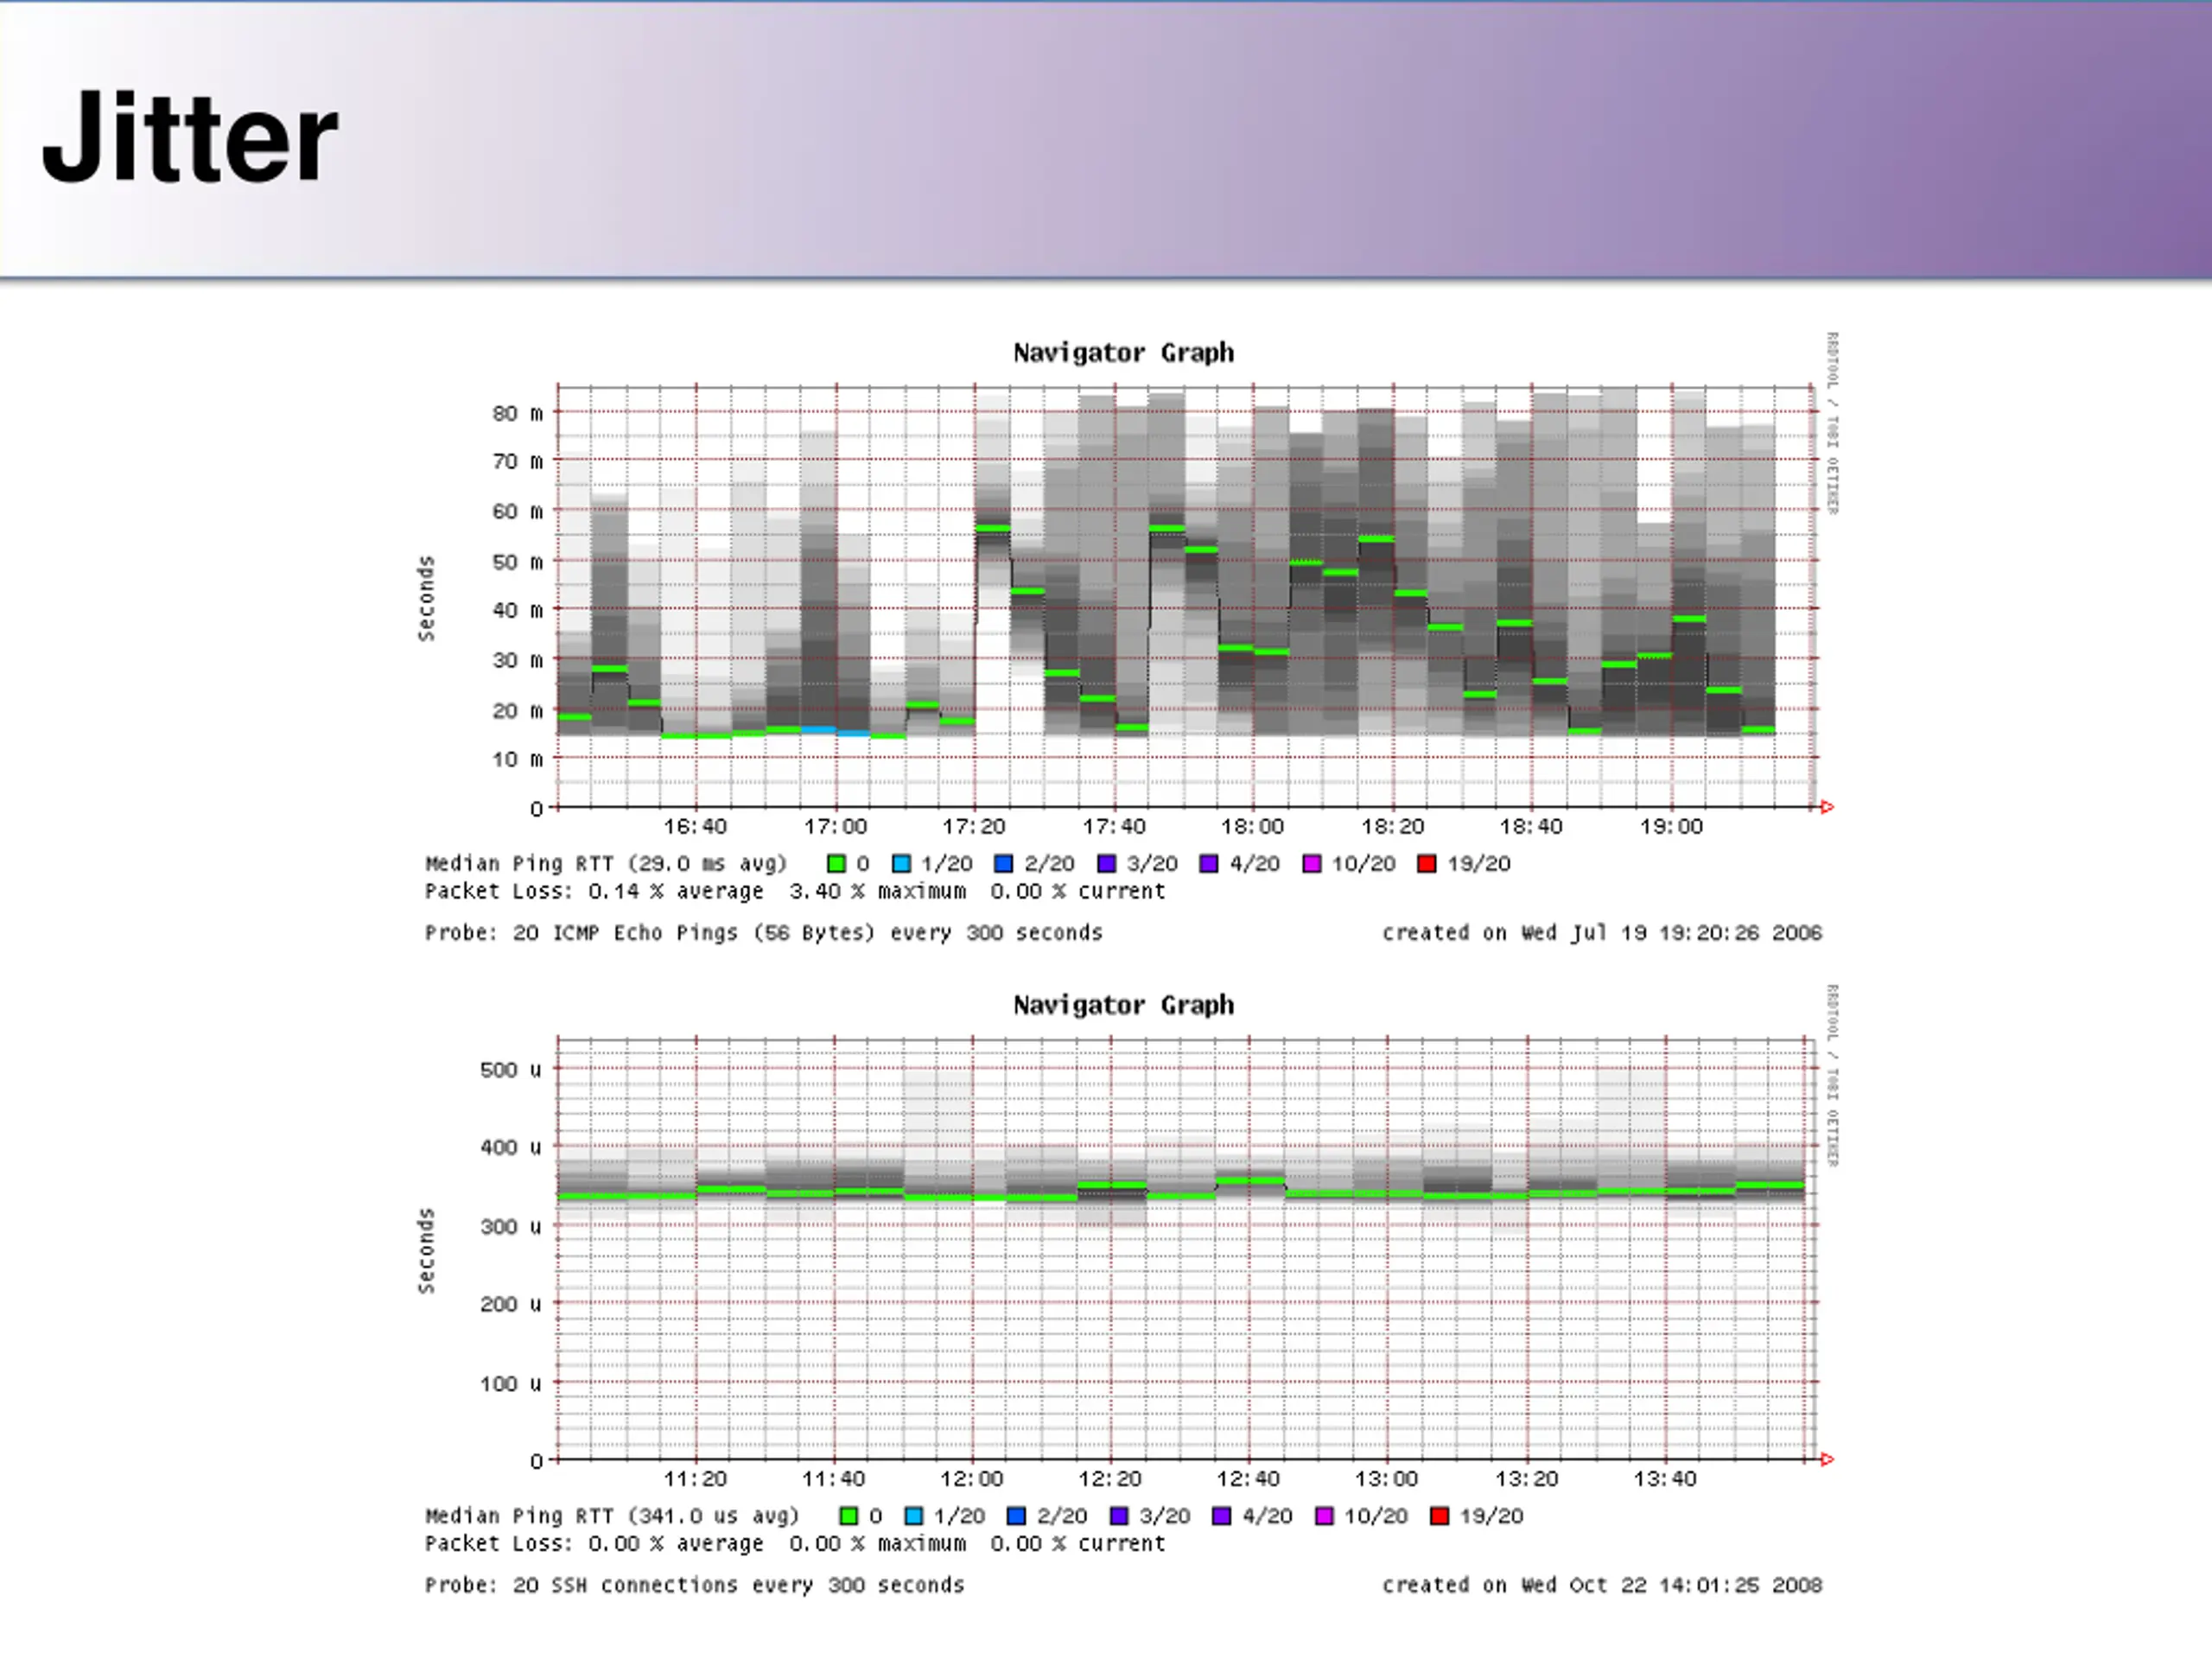Click the 18:00 time label on top graph

(1252, 827)
